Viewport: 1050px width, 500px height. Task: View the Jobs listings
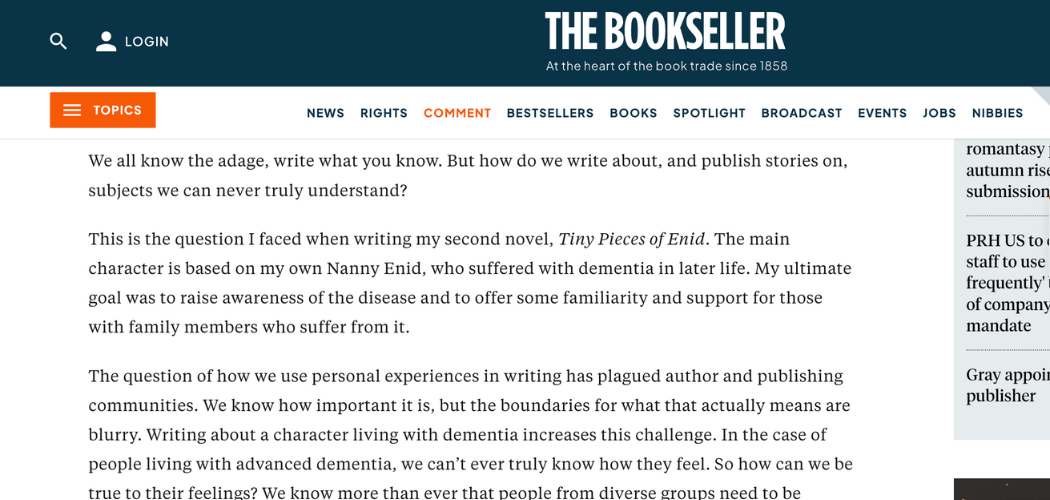(x=939, y=113)
